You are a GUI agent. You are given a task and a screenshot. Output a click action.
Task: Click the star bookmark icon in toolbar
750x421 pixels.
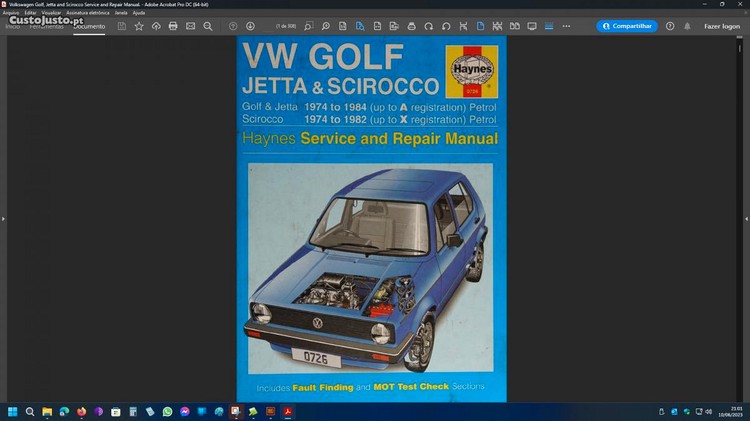139,26
